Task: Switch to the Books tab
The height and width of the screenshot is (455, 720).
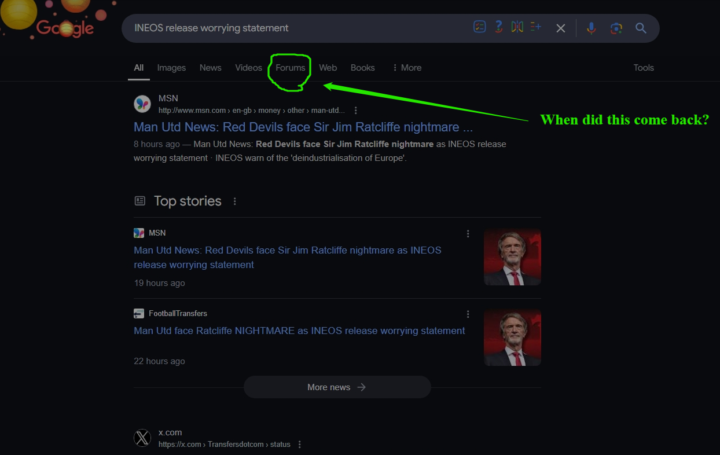Action: (x=362, y=68)
